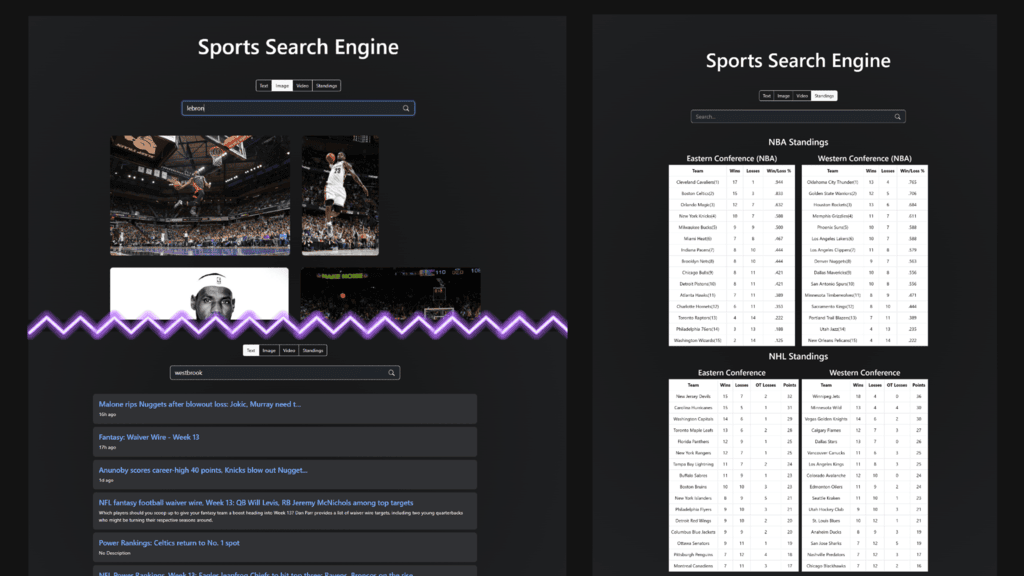The height and width of the screenshot is (576, 1024).
Task: Click the empty "Search..." input field
Action: 790,117
